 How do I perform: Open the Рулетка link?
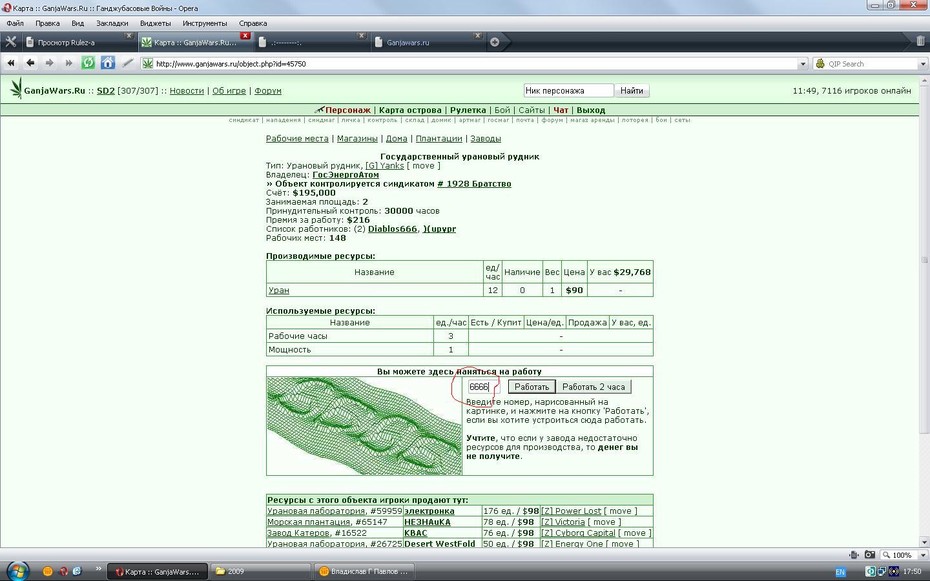click(467, 110)
